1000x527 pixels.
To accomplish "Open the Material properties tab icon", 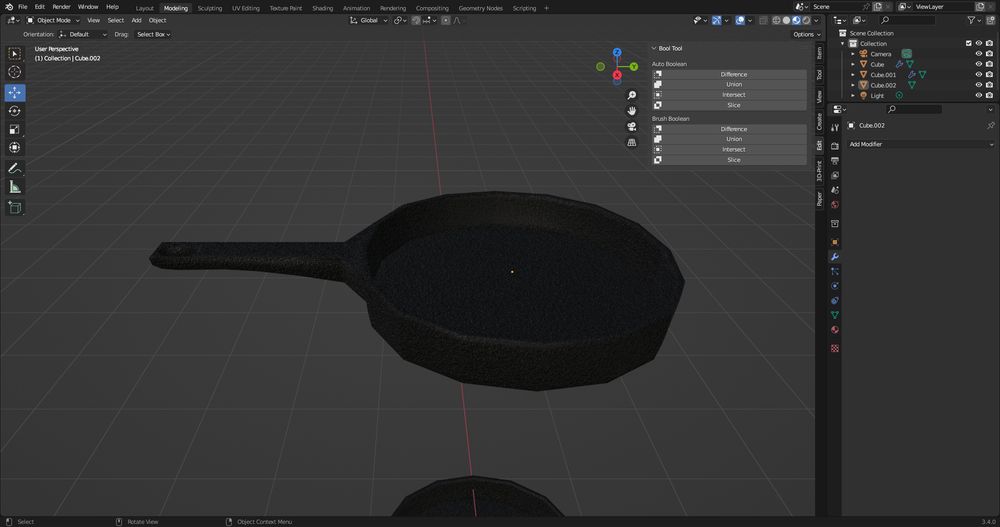I will (x=835, y=330).
